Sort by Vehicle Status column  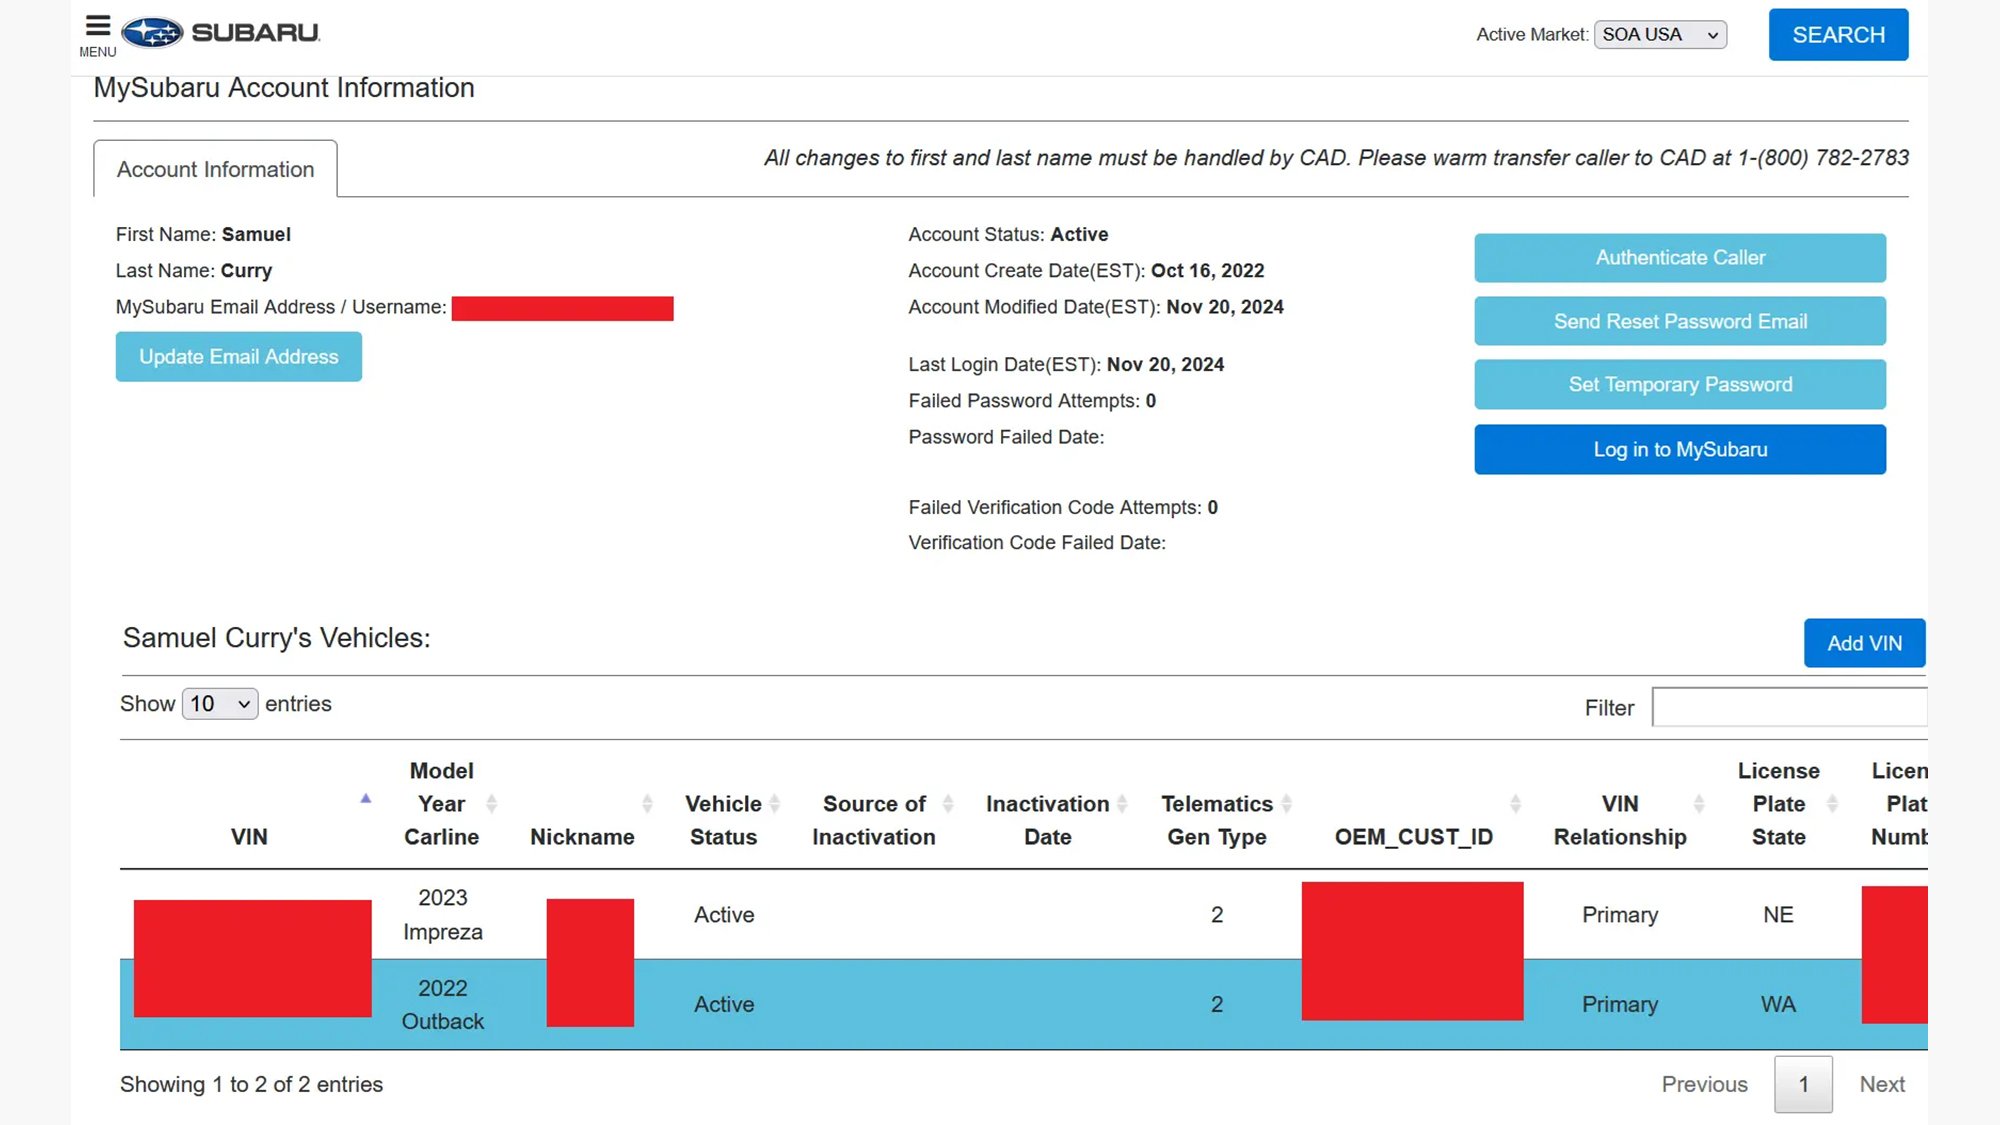click(x=724, y=820)
